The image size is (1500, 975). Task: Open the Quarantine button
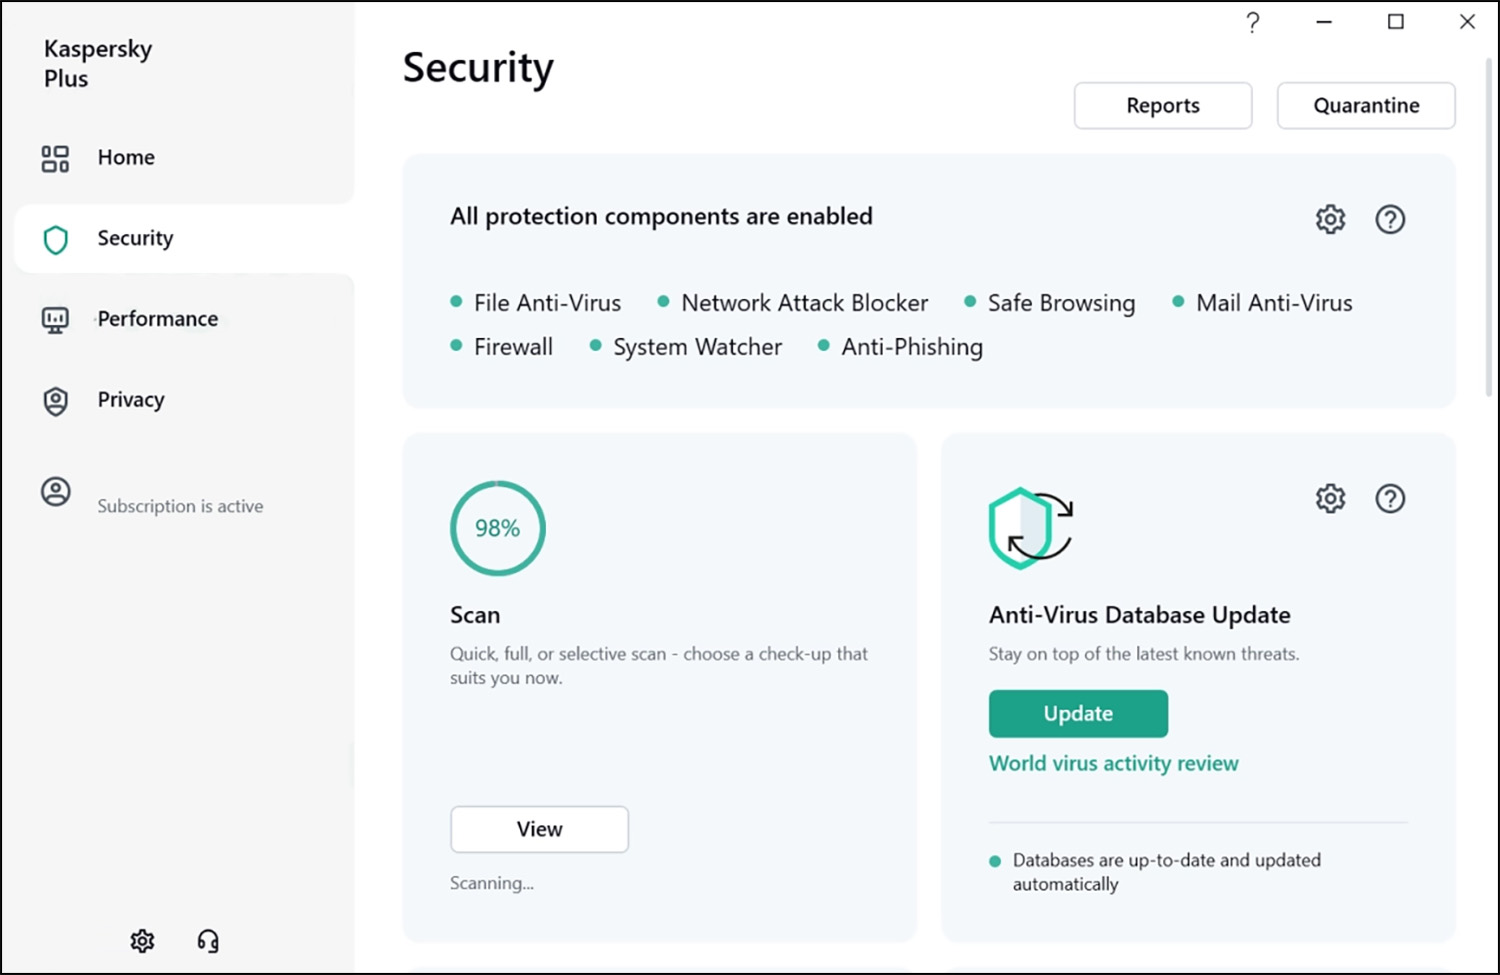[x=1366, y=105]
